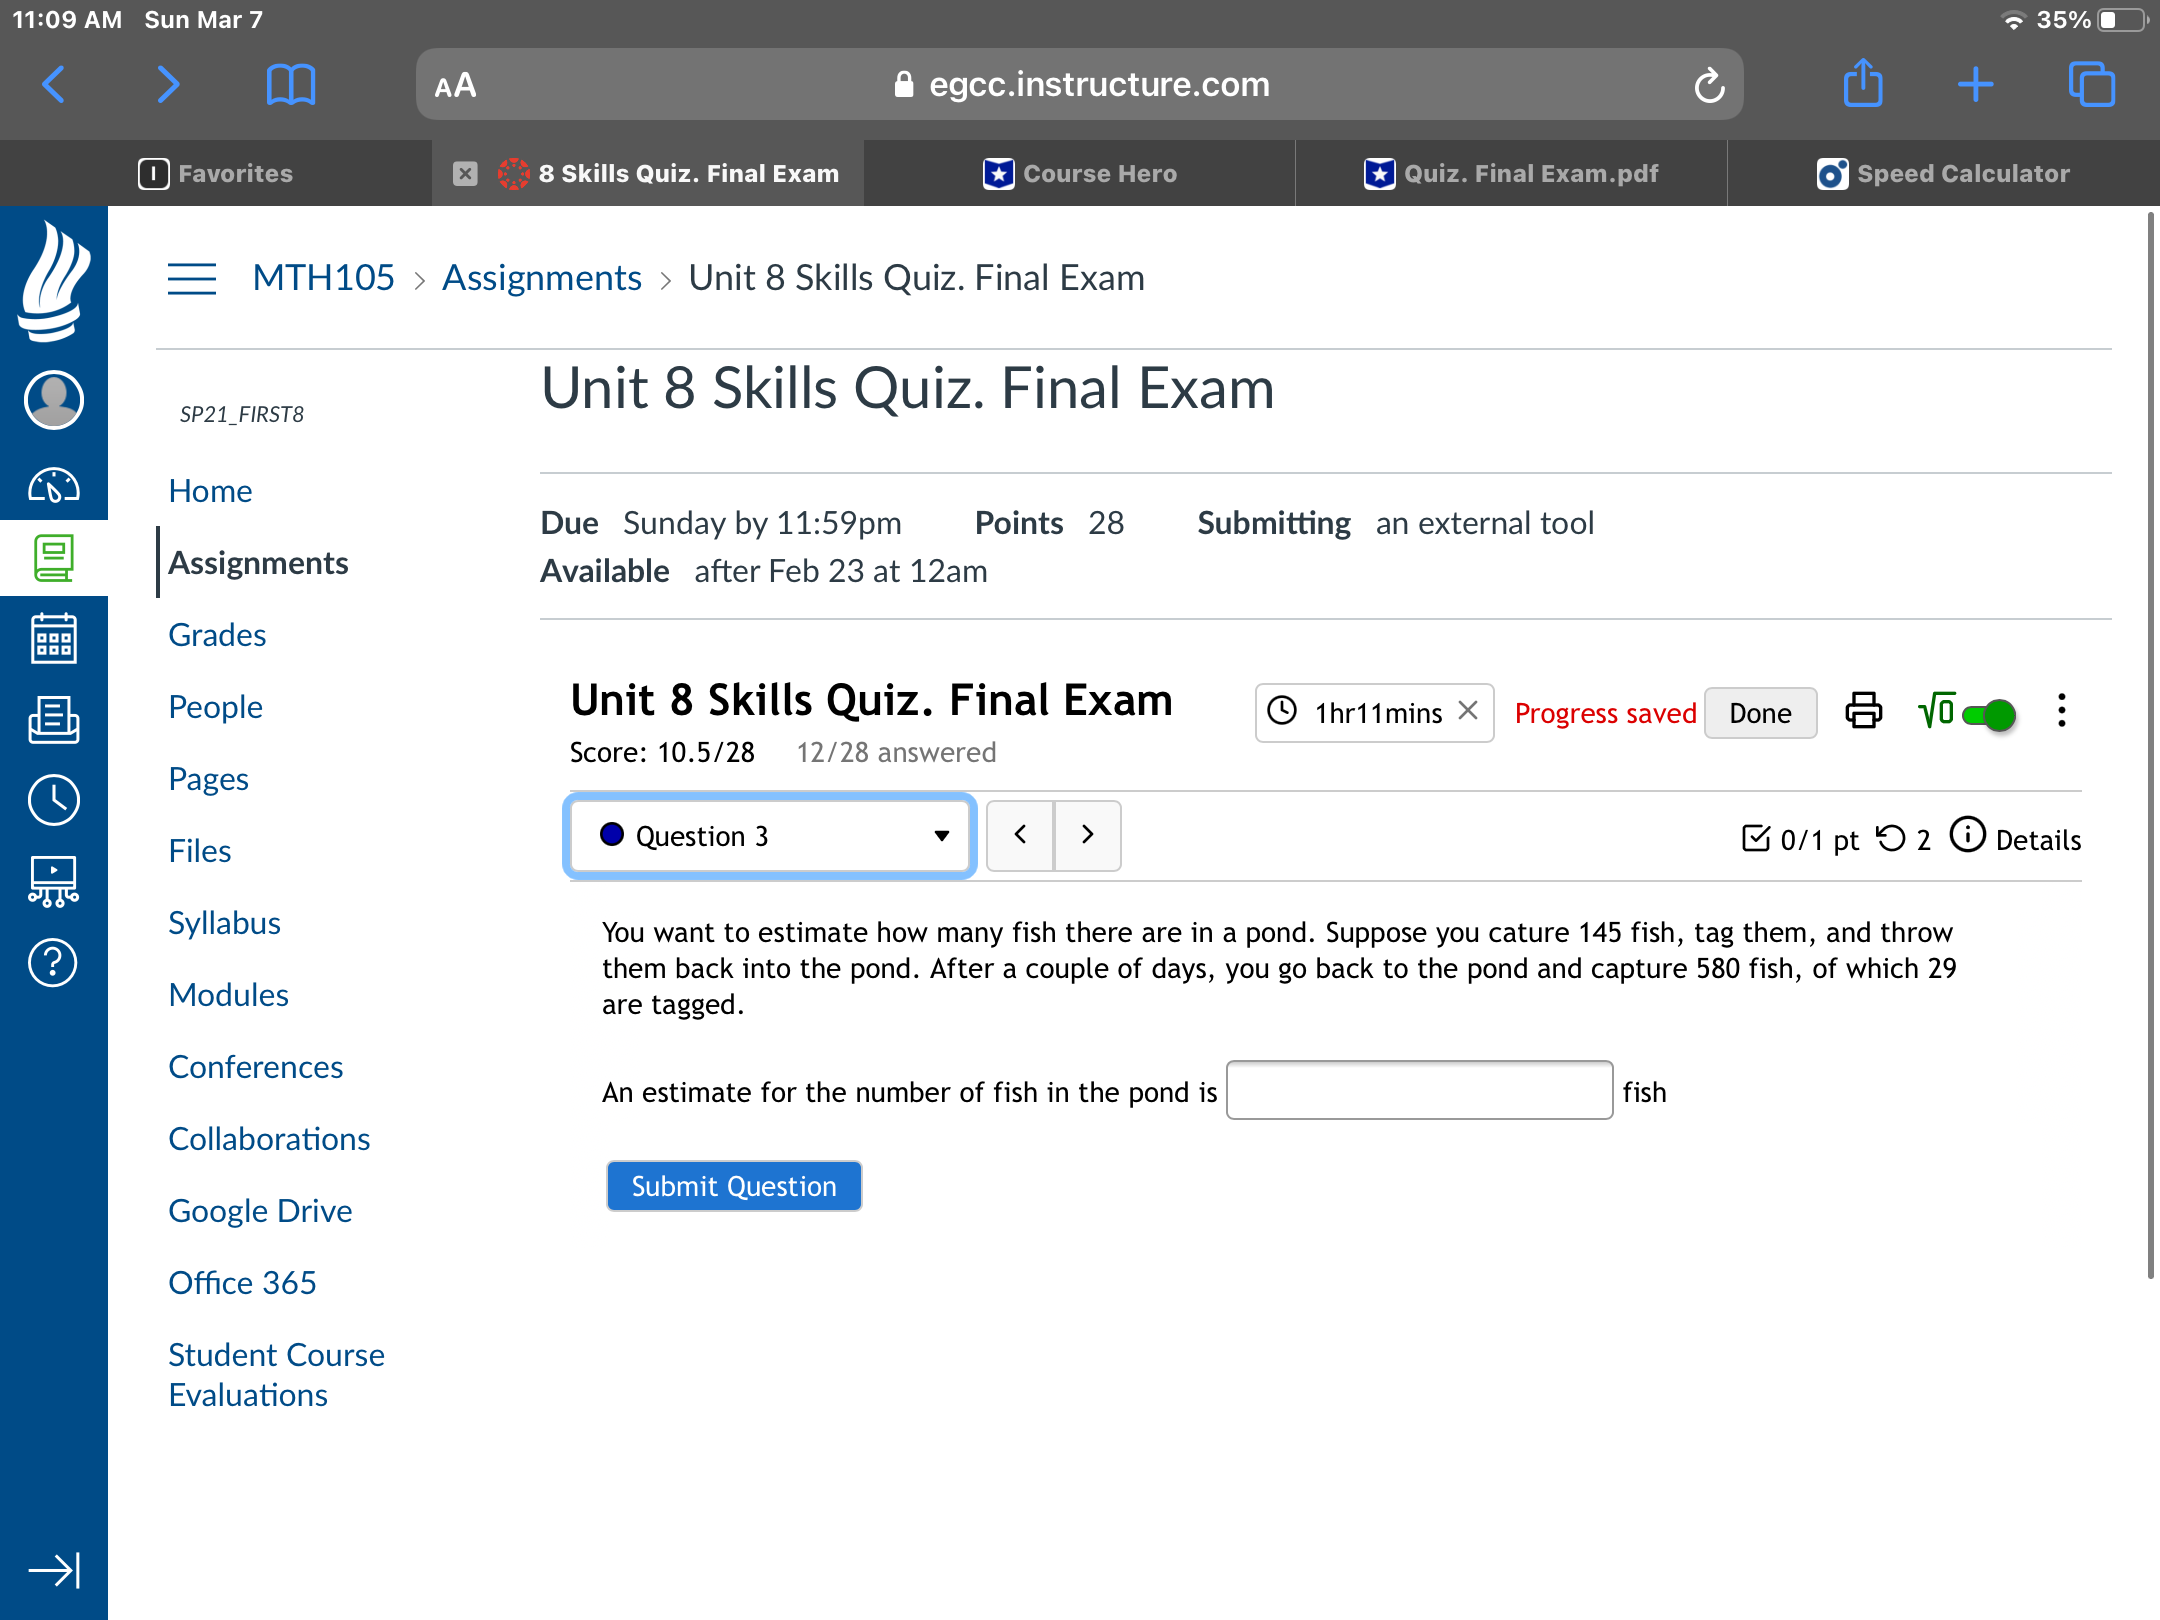Click the Help question mark icon
This screenshot has width=2160, height=1620.
(53, 963)
